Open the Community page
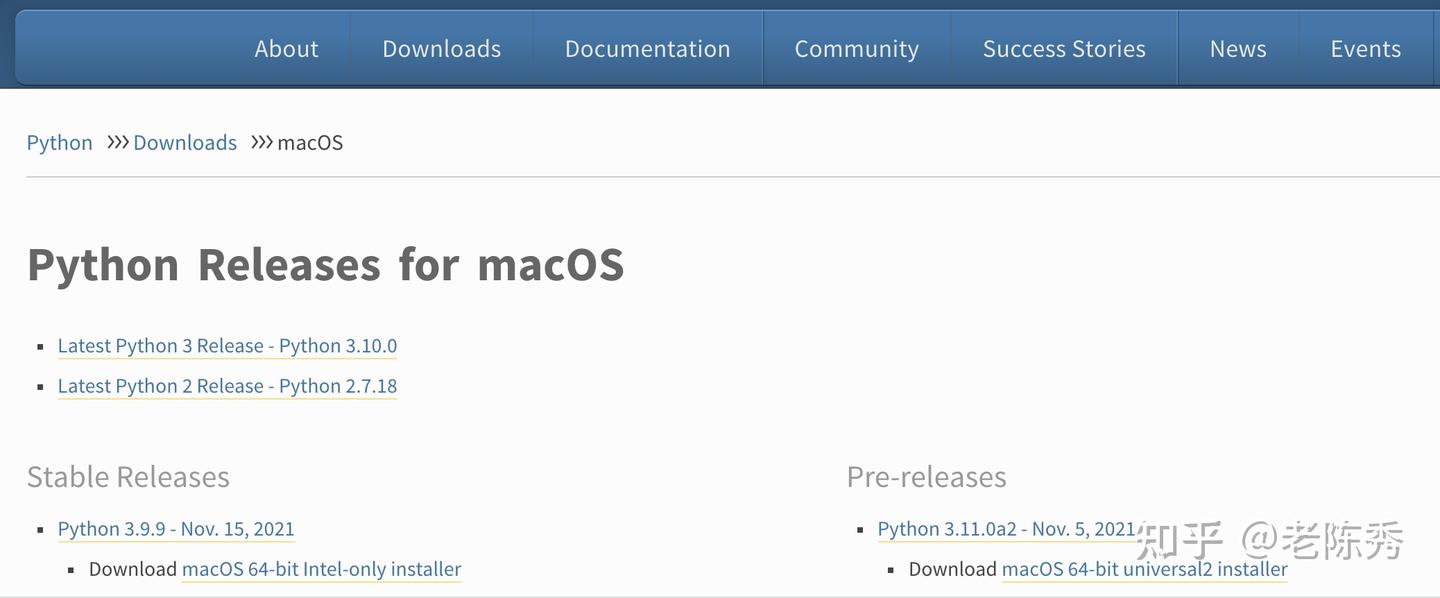 tap(856, 47)
